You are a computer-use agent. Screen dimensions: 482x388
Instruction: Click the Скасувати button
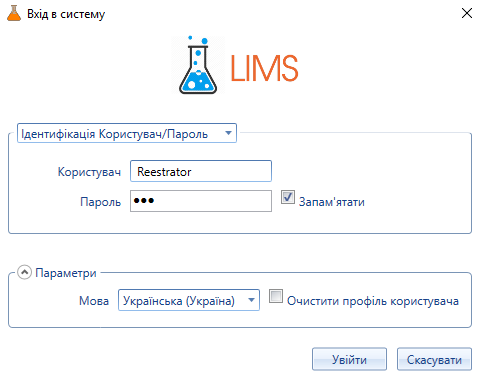coord(434,359)
